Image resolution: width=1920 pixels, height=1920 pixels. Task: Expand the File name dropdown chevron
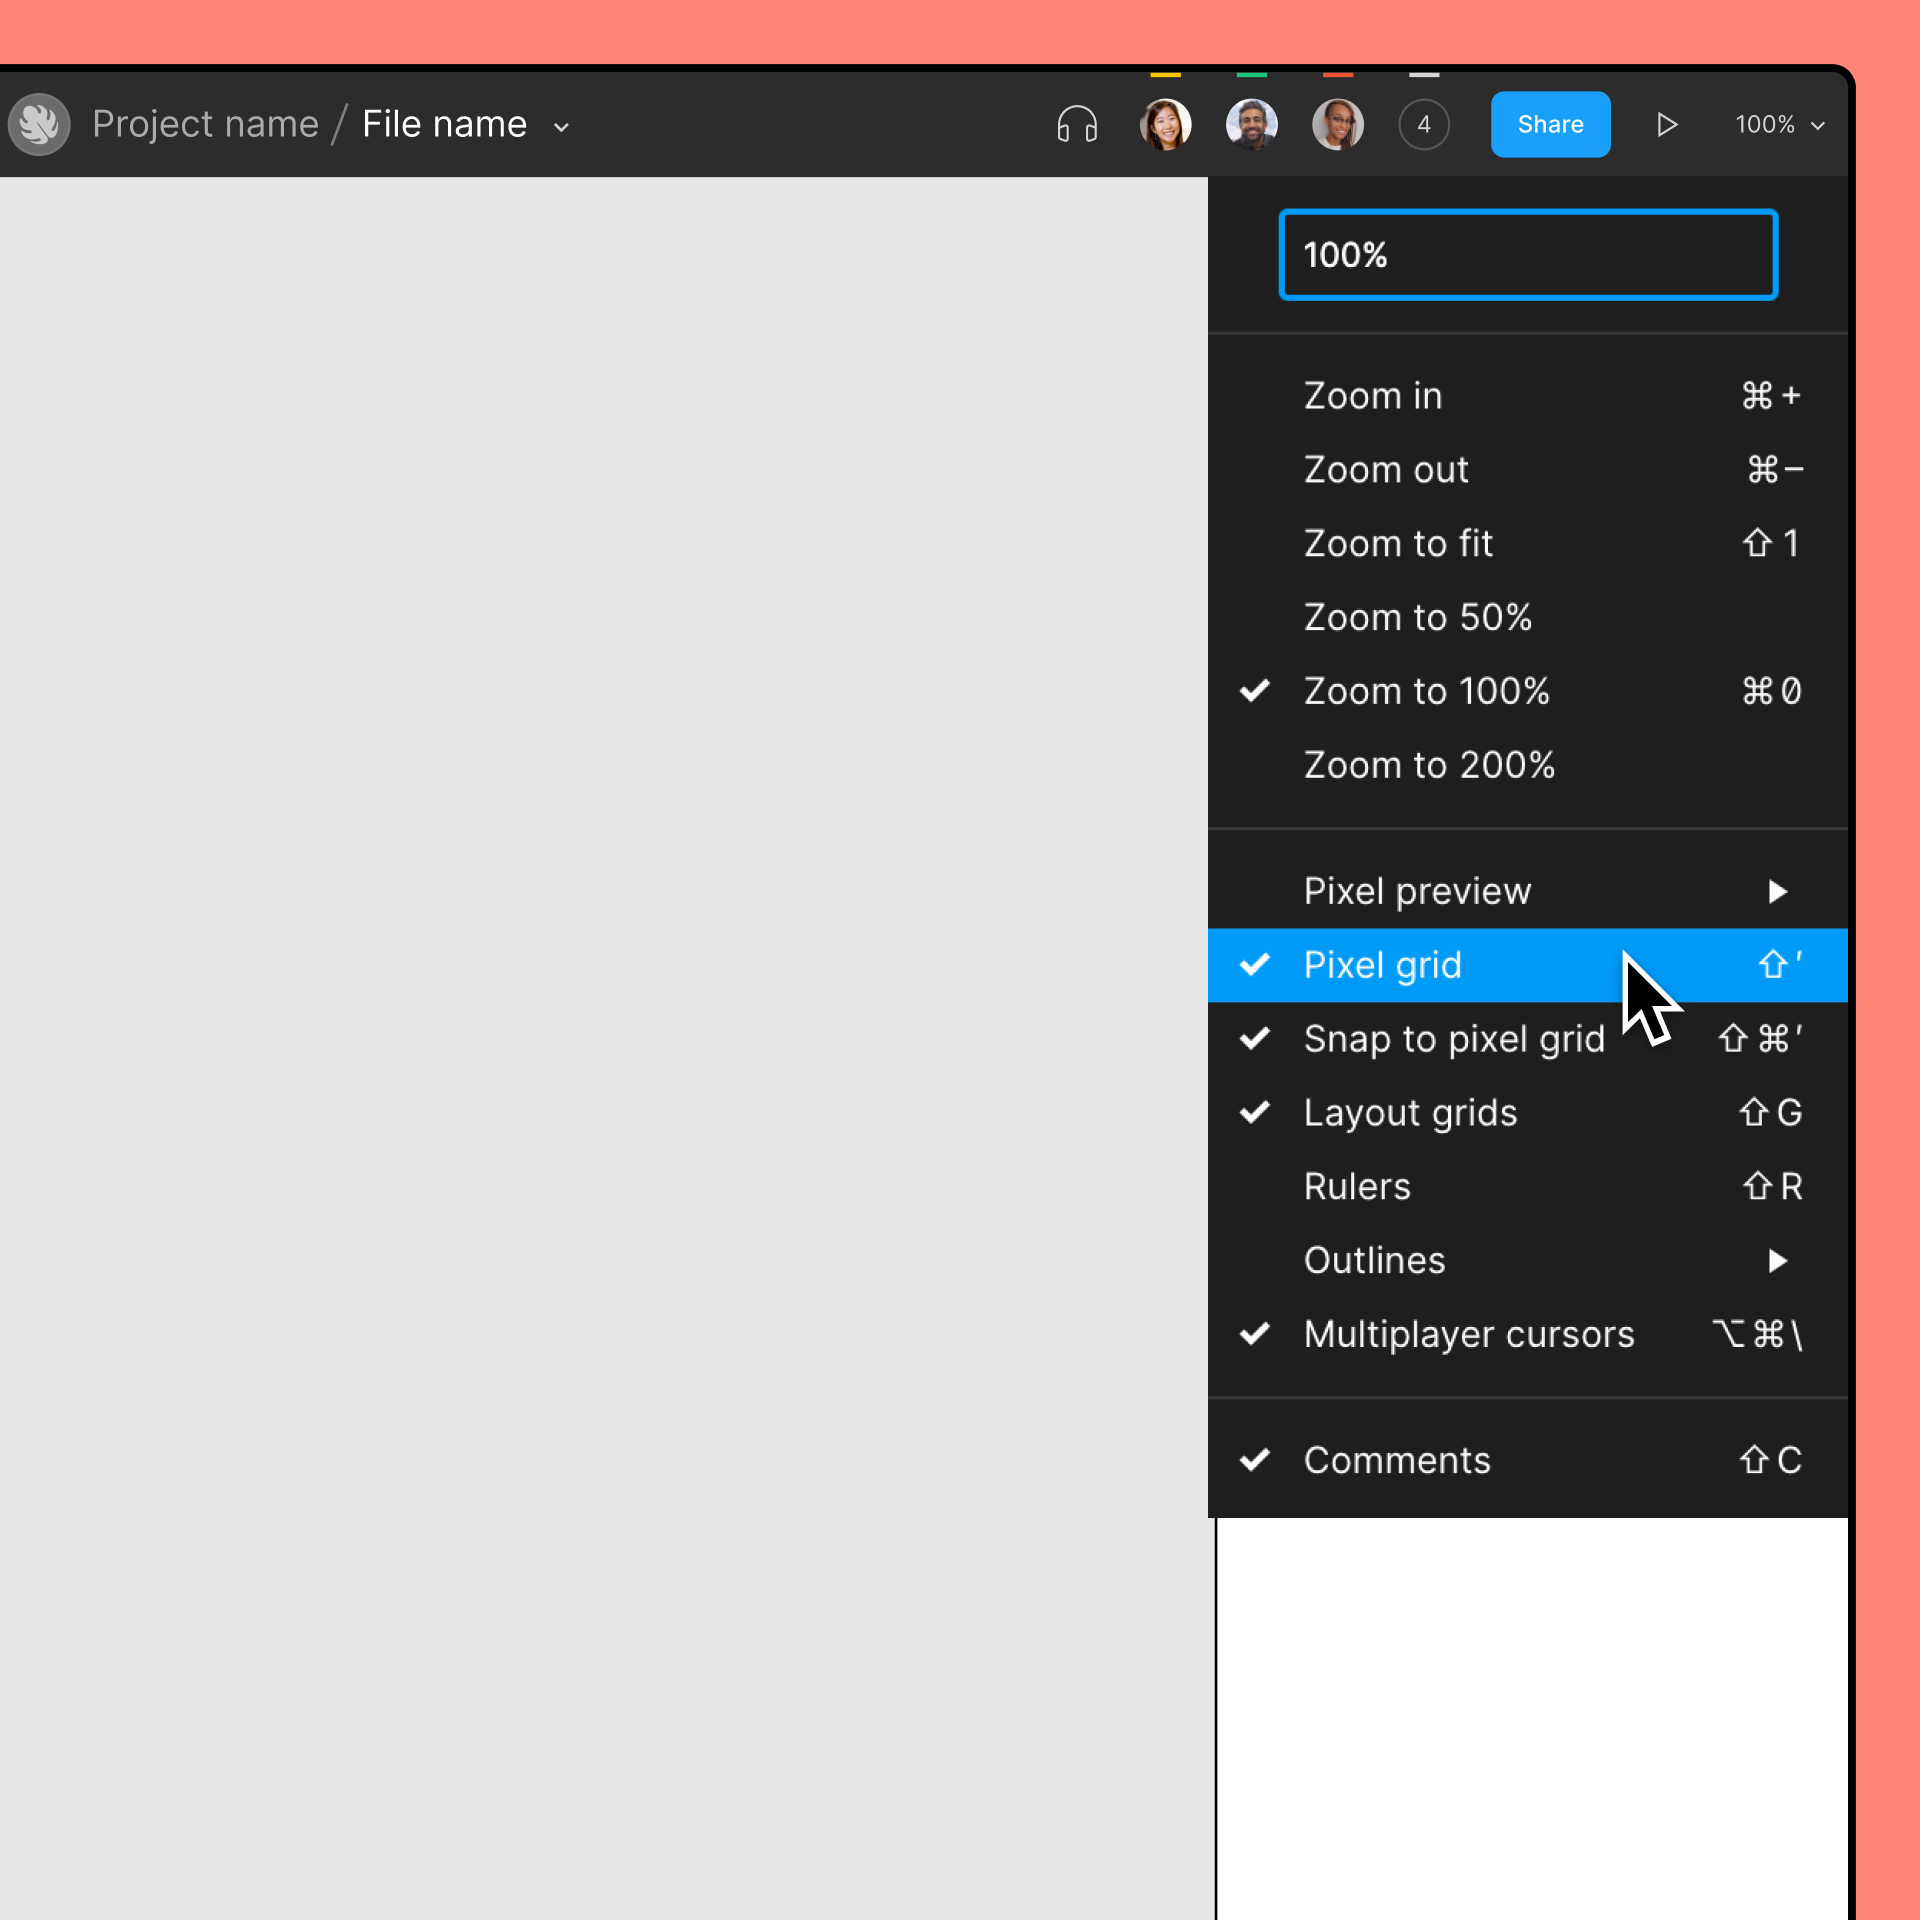560,126
